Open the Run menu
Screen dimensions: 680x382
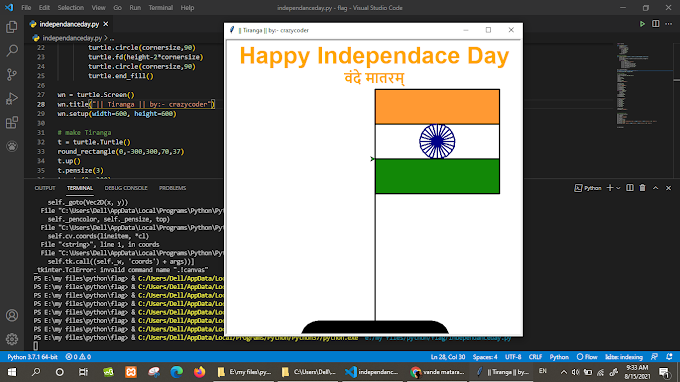click(x=135, y=8)
